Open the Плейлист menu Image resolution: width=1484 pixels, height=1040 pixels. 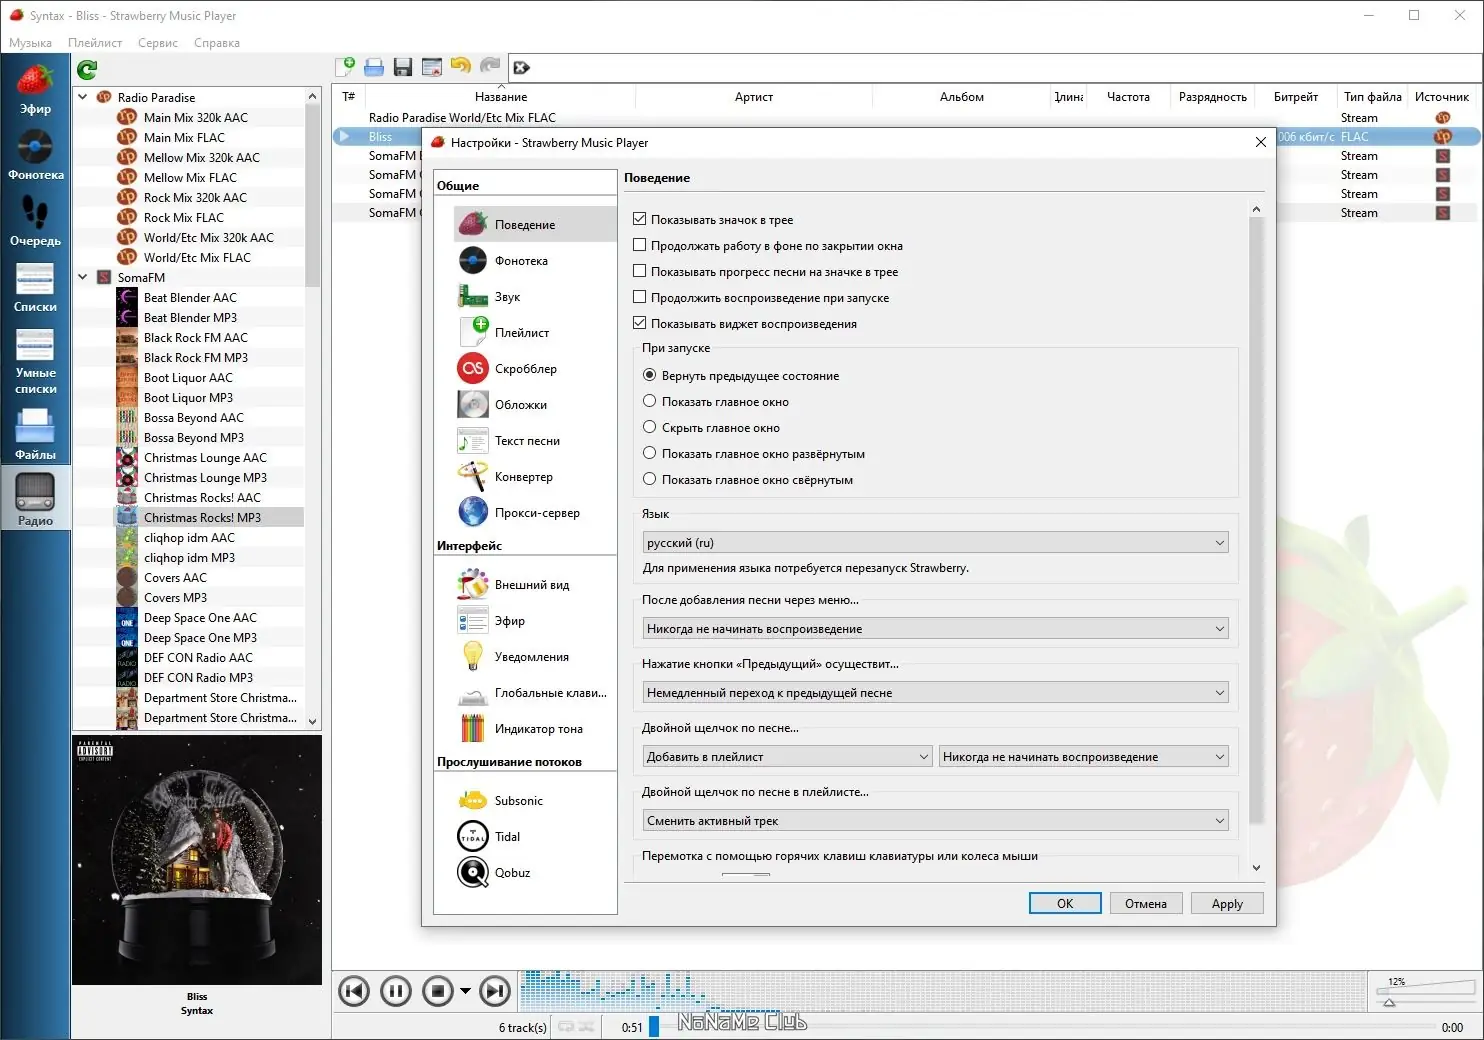(95, 43)
